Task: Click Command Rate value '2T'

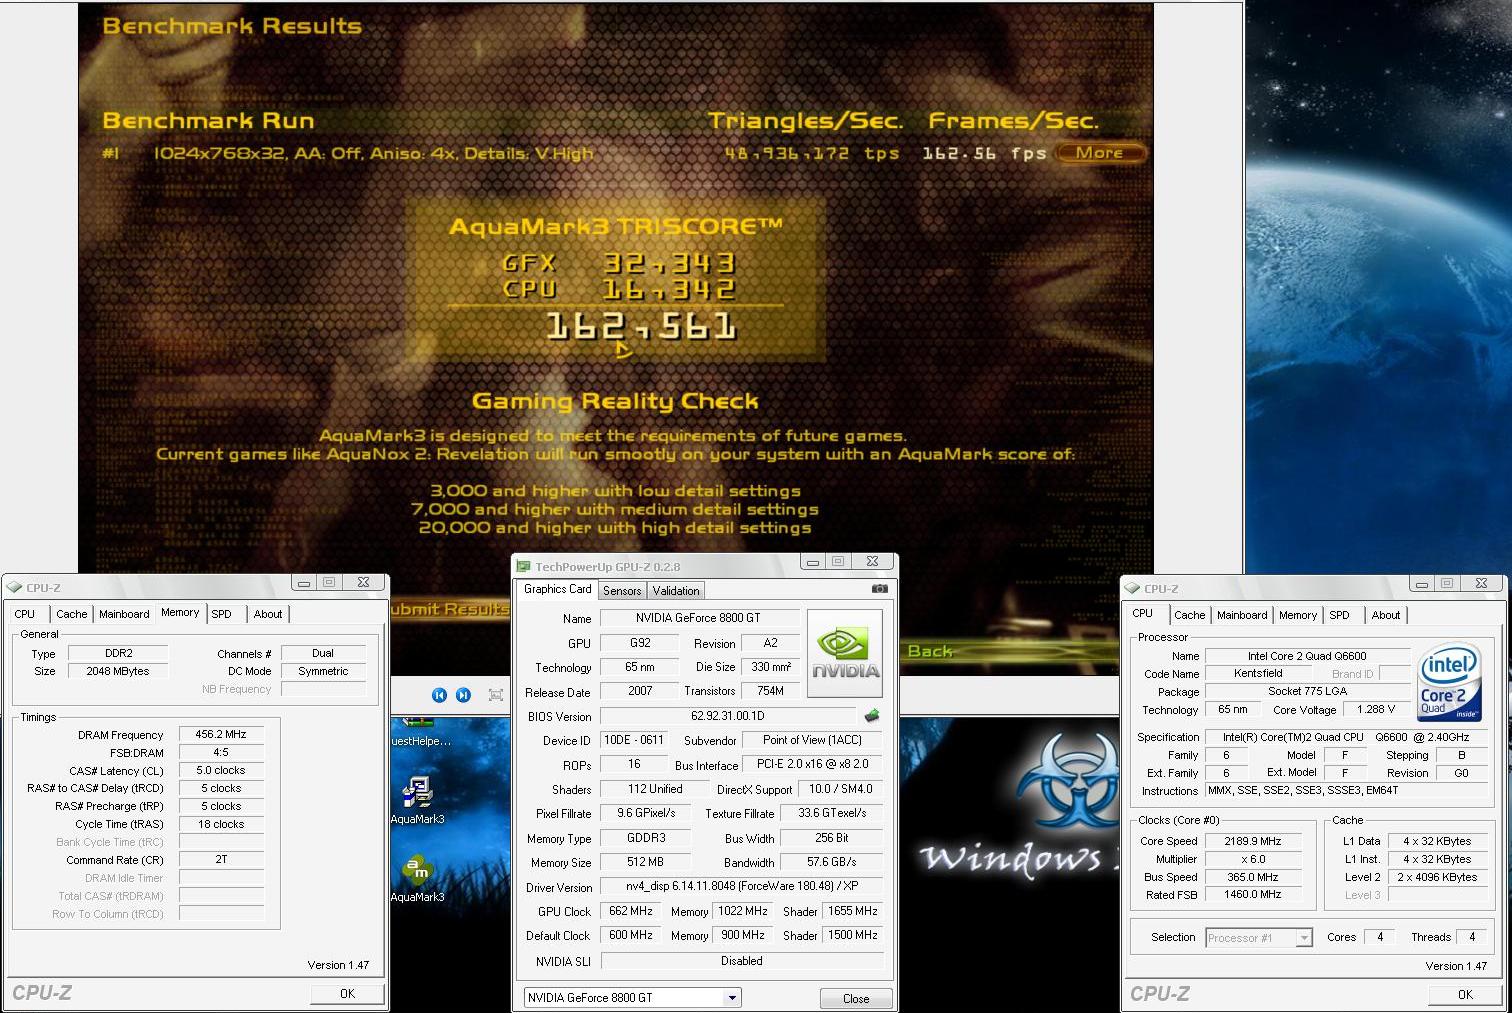Action: (x=221, y=859)
